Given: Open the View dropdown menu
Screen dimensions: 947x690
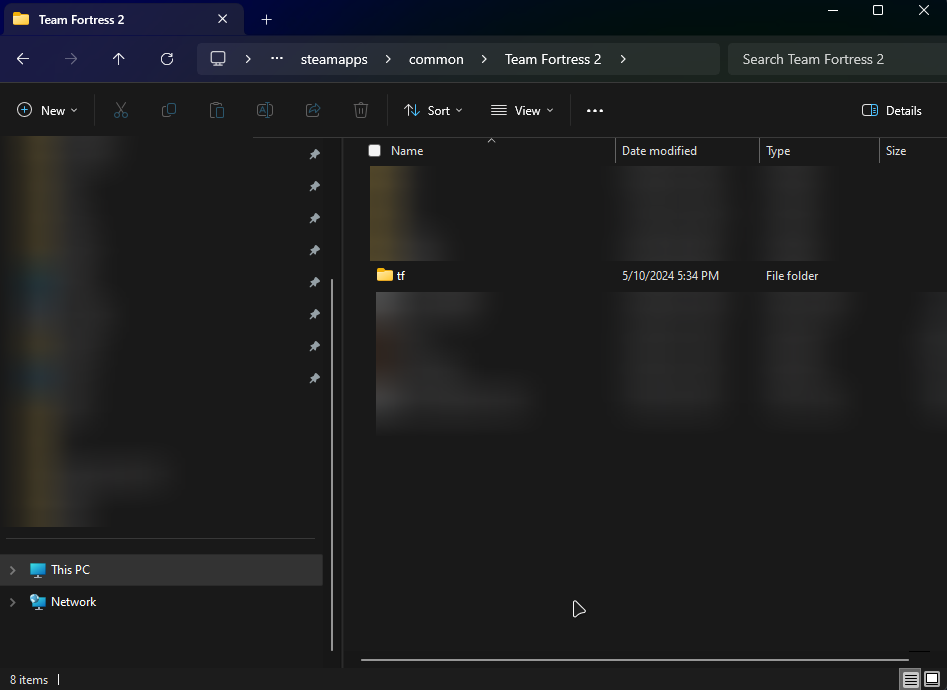Looking at the screenshot, I should (522, 111).
